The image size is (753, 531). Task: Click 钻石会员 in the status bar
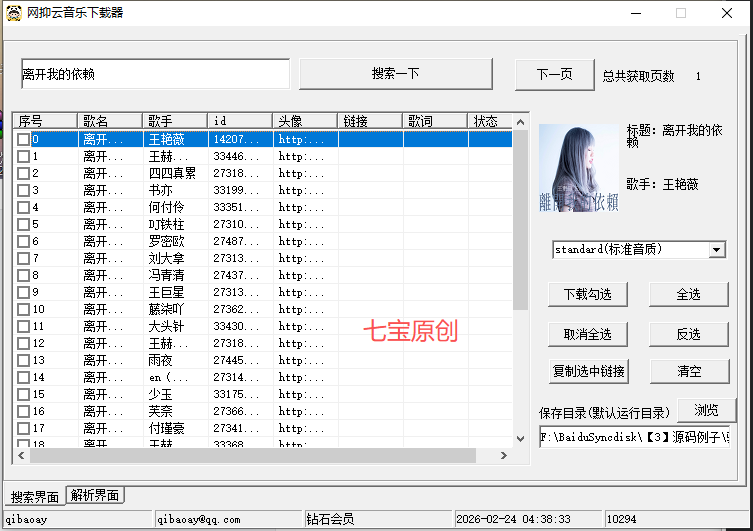click(330, 519)
